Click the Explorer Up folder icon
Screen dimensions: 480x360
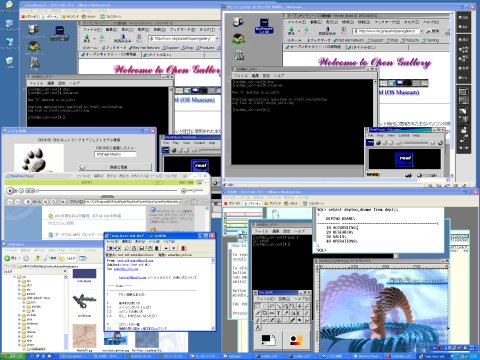37,258
